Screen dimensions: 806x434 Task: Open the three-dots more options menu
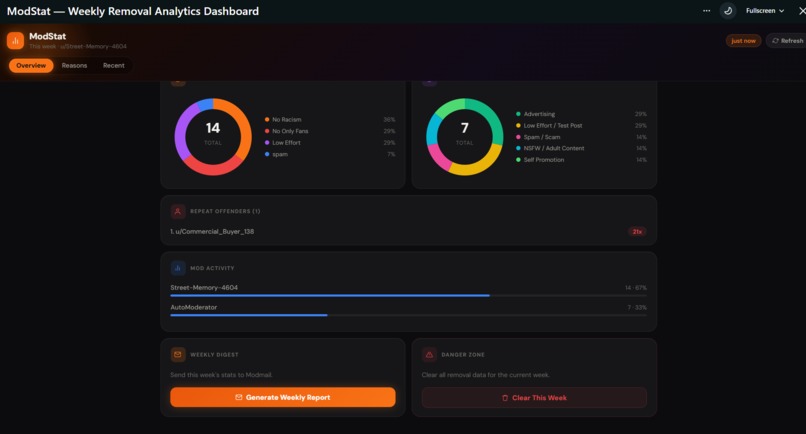click(x=707, y=10)
